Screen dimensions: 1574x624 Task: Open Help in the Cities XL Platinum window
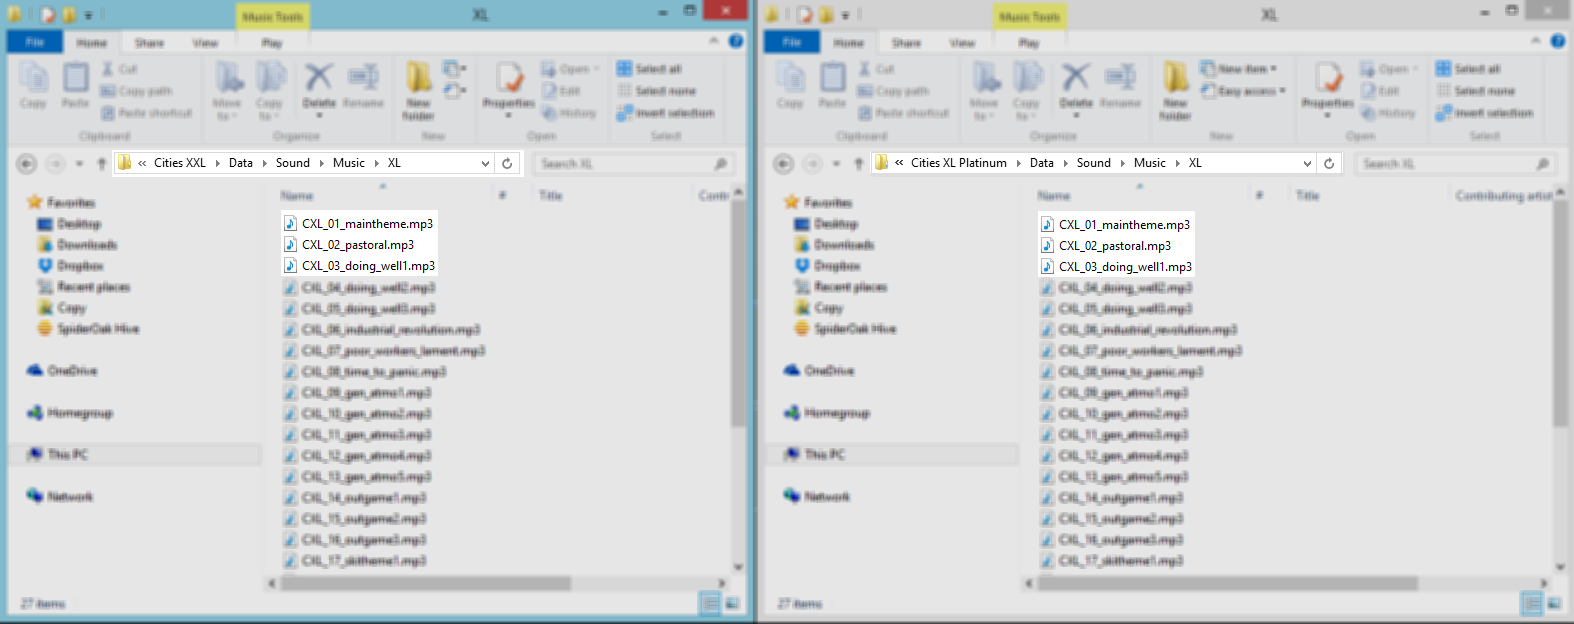[1557, 41]
